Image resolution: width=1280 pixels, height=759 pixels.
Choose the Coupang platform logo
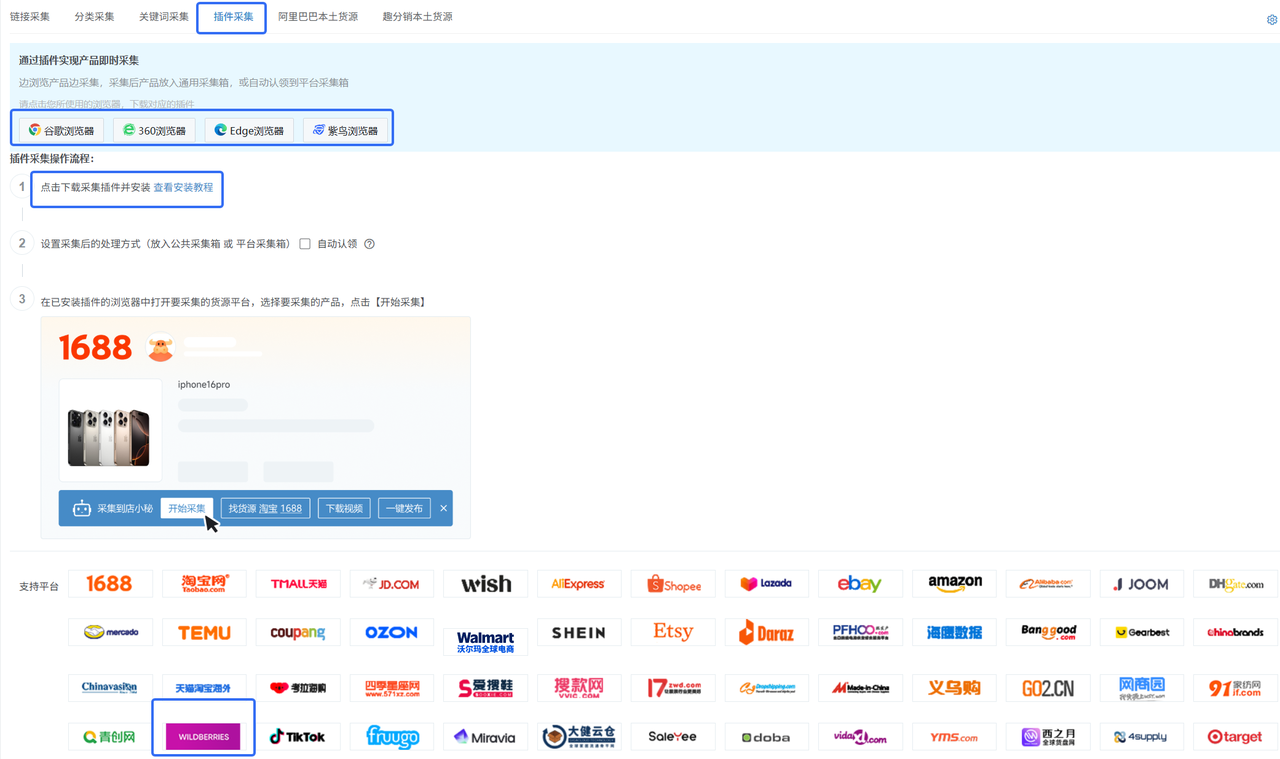click(x=298, y=632)
